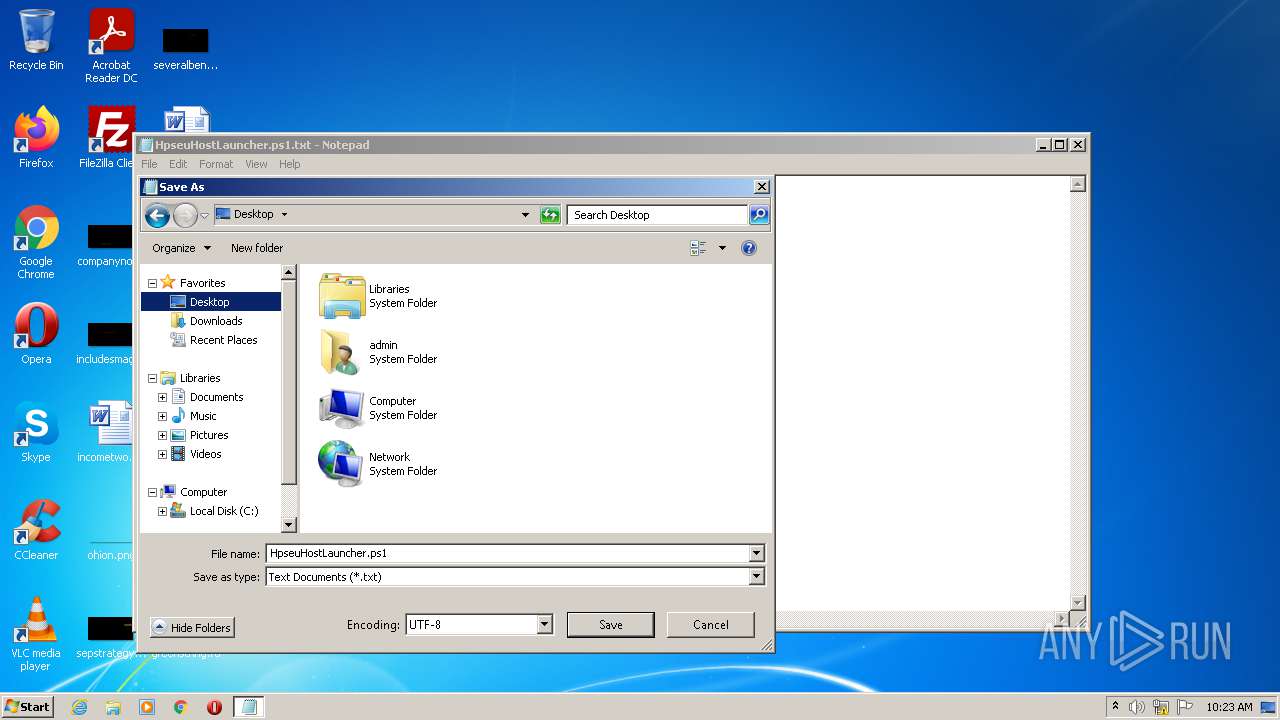Close the Save As dialog
Viewport: 1280px width, 720px height.
click(761, 187)
